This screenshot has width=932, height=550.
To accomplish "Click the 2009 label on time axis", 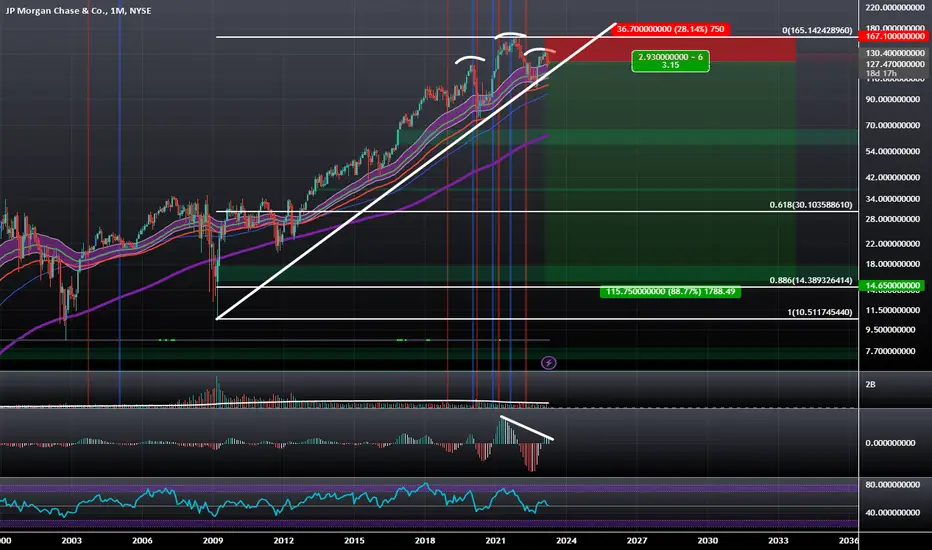I will pos(213,540).
